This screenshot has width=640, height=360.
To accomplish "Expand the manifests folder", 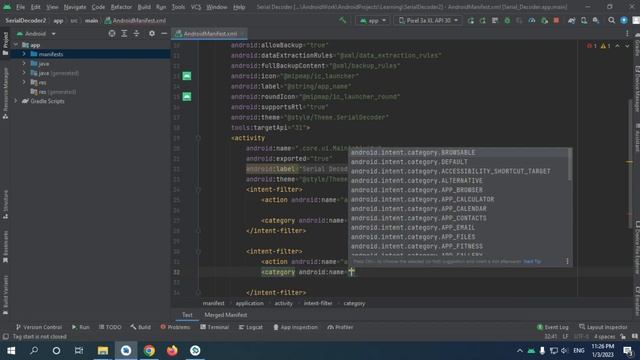I will coord(24,54).
